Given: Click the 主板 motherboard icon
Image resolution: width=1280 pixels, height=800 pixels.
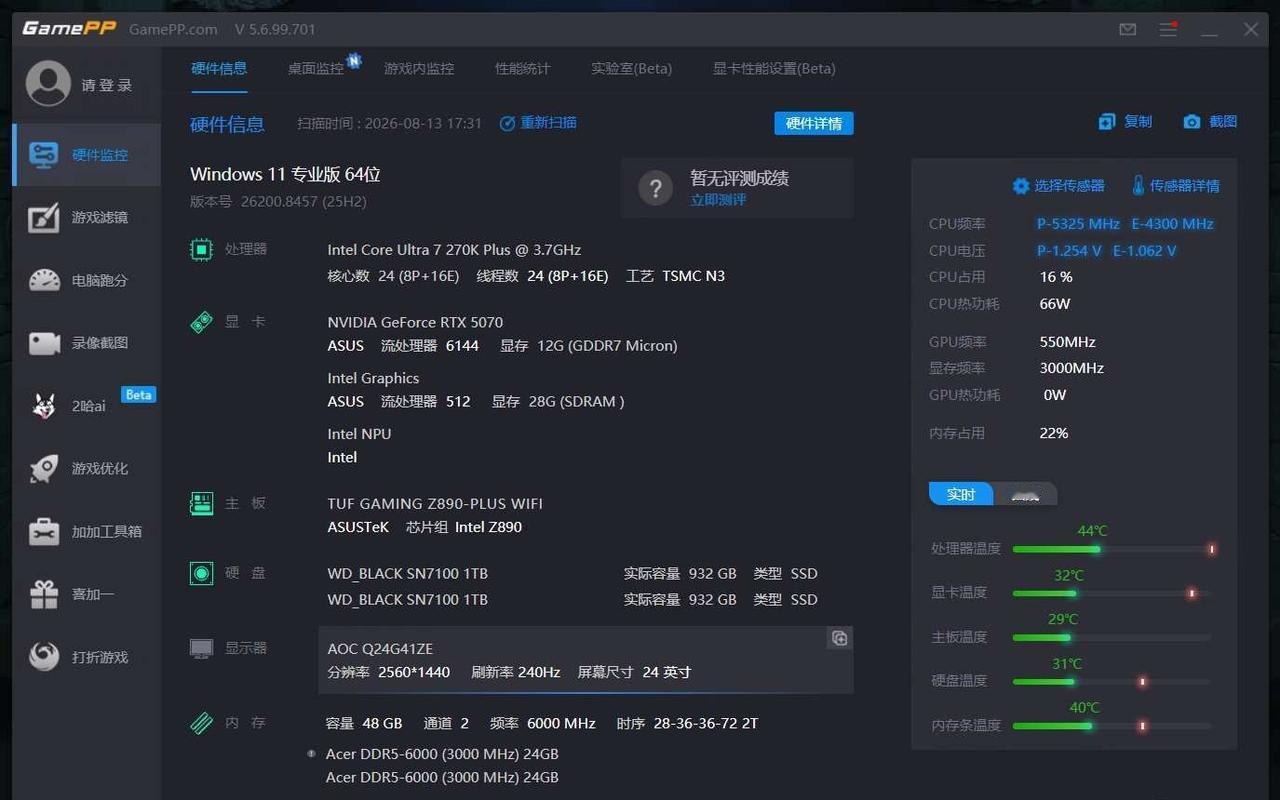Looking at the screenshot, I should [x=201, y=503].
